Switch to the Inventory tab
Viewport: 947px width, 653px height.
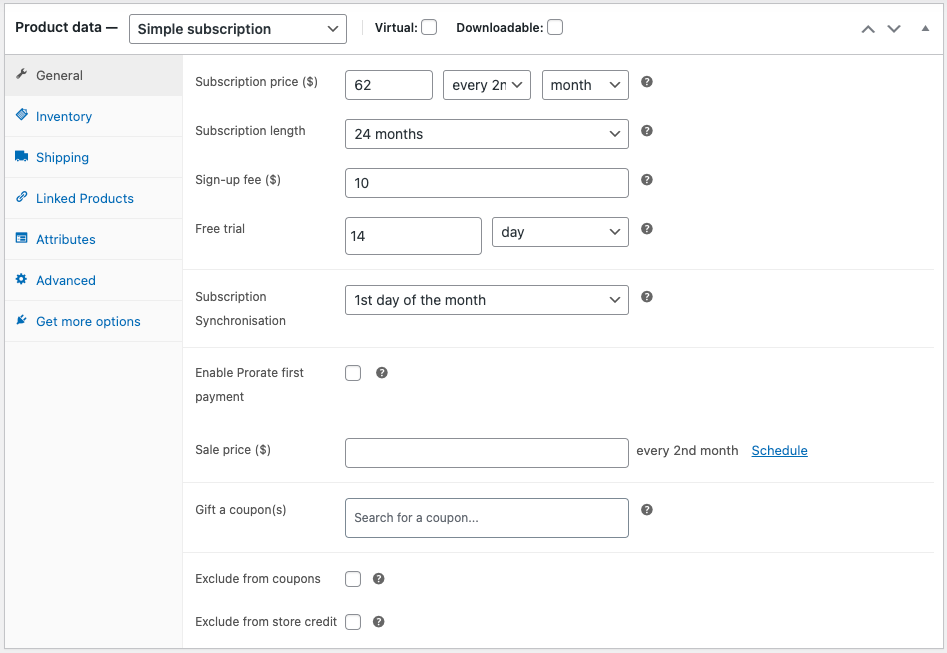[x=94, y=117]
